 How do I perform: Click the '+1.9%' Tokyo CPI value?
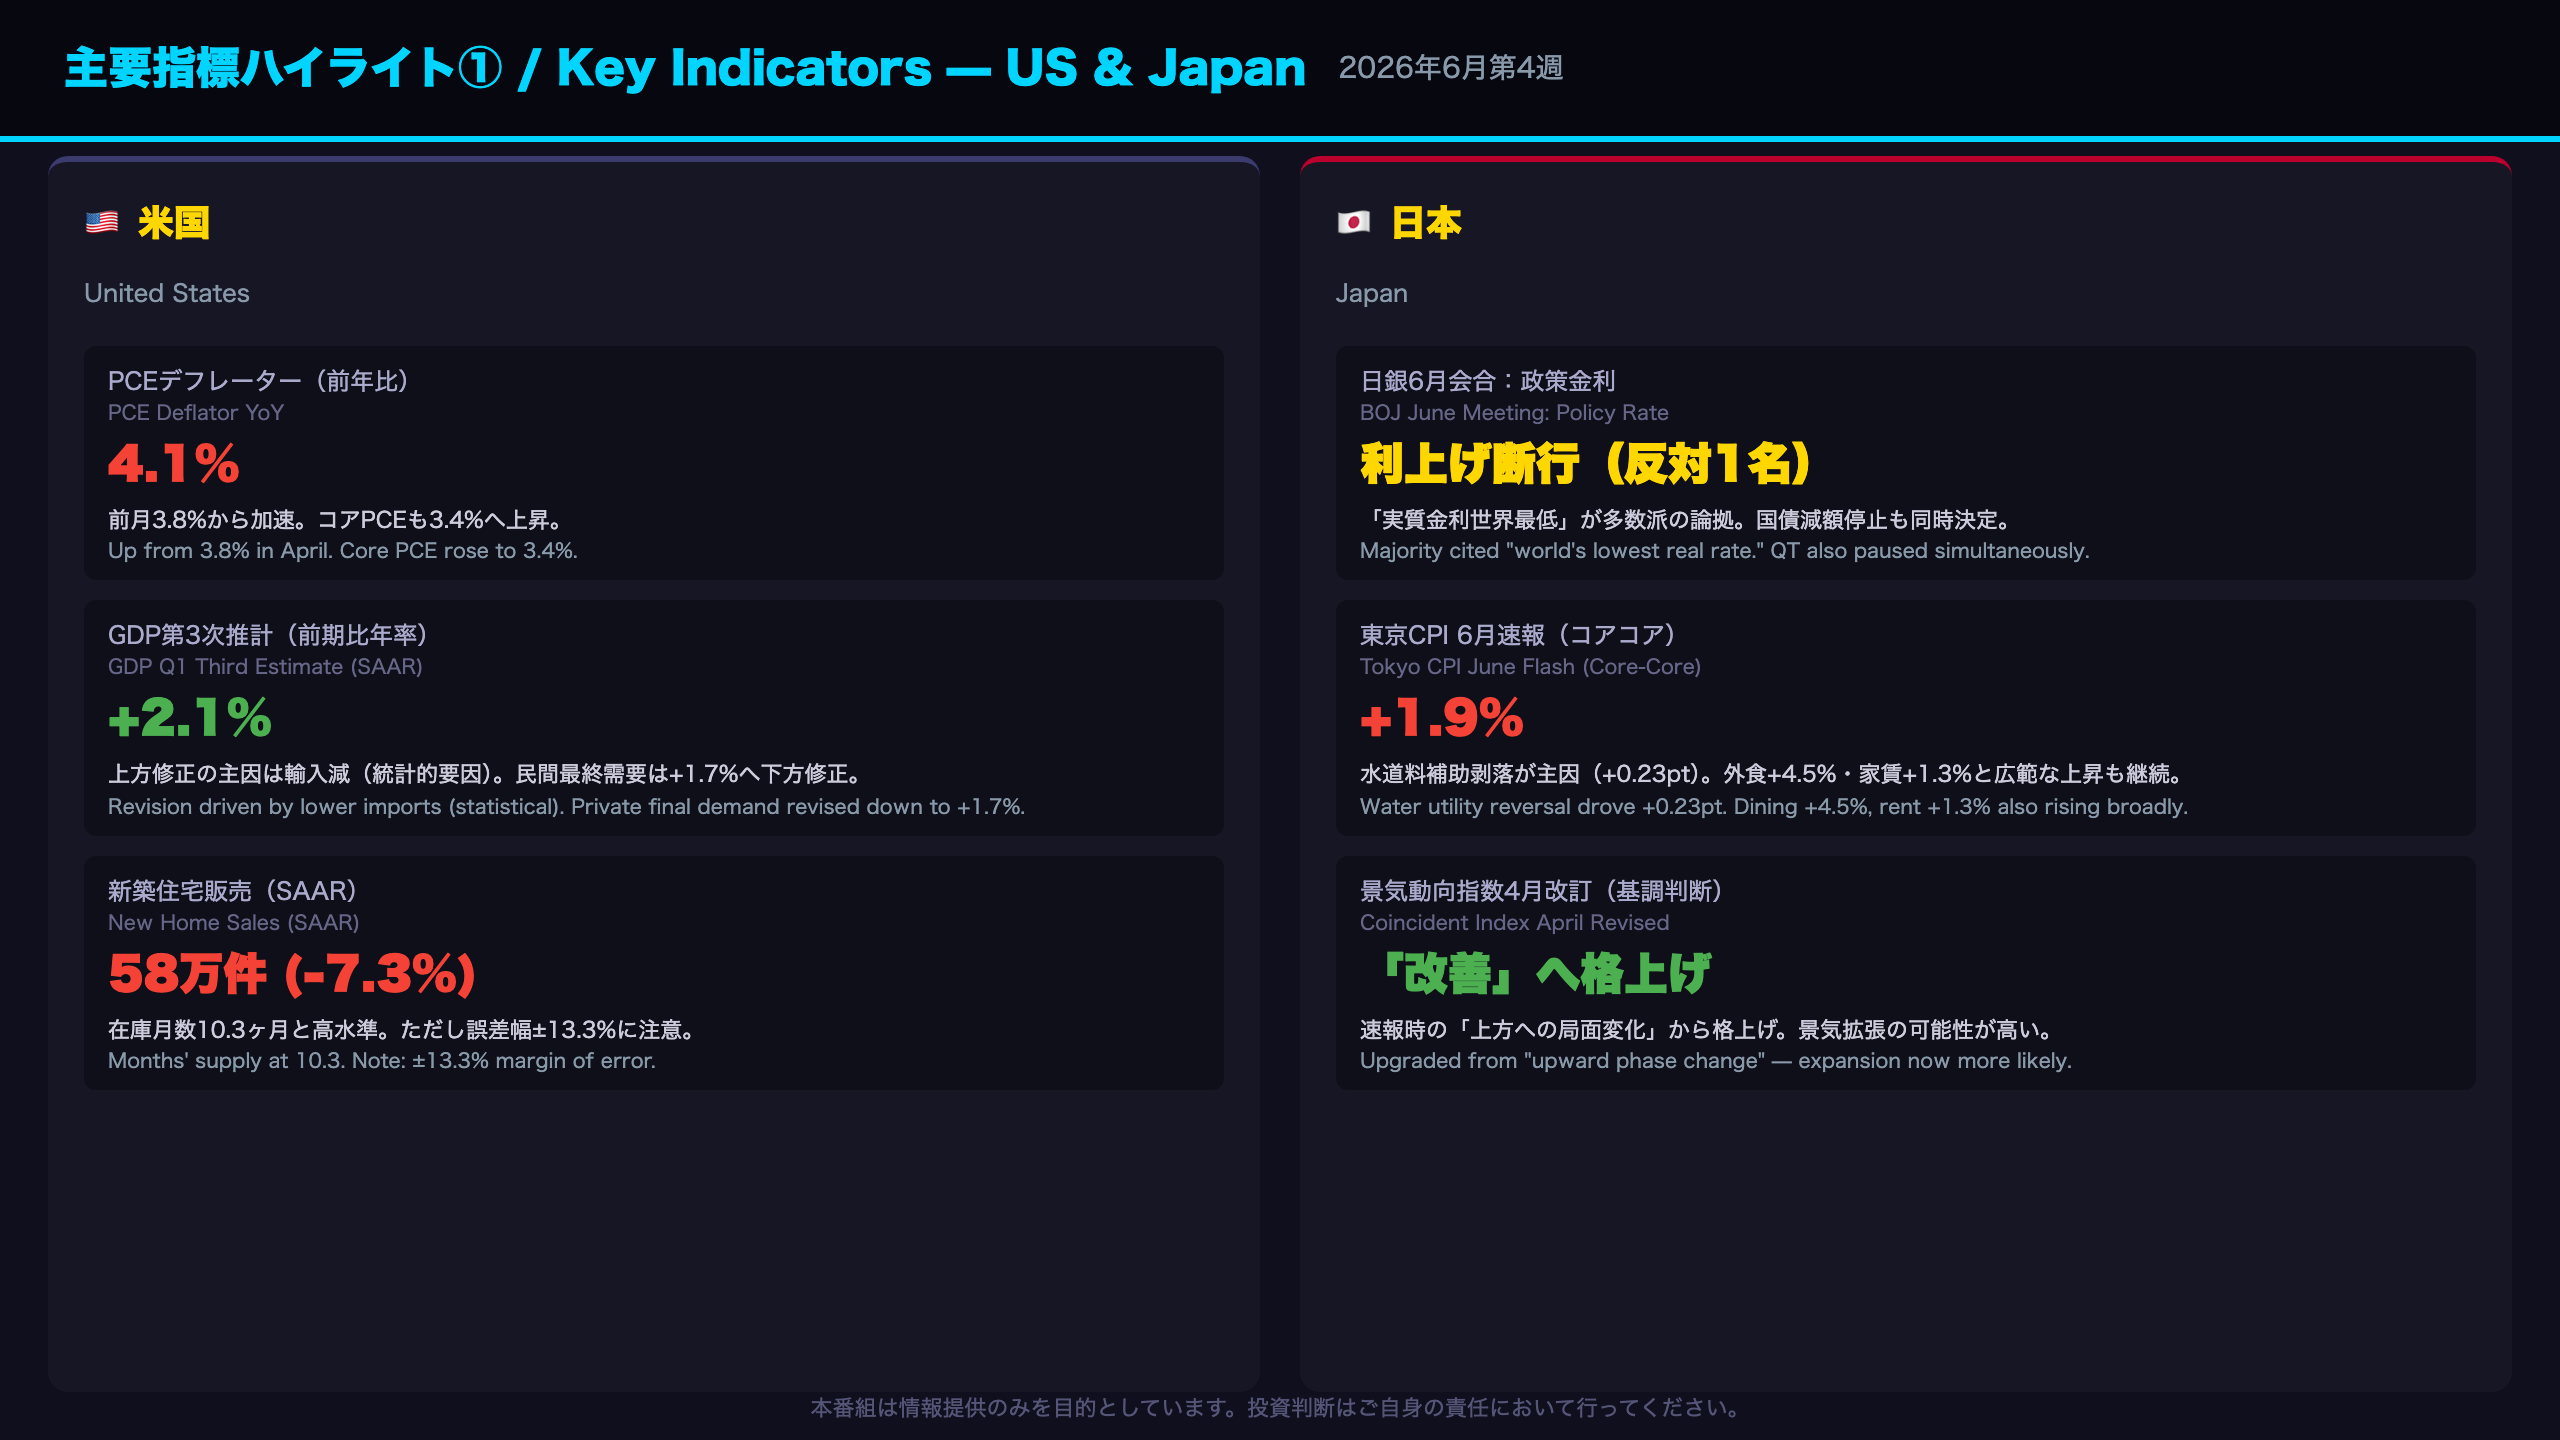point(1442,718)
